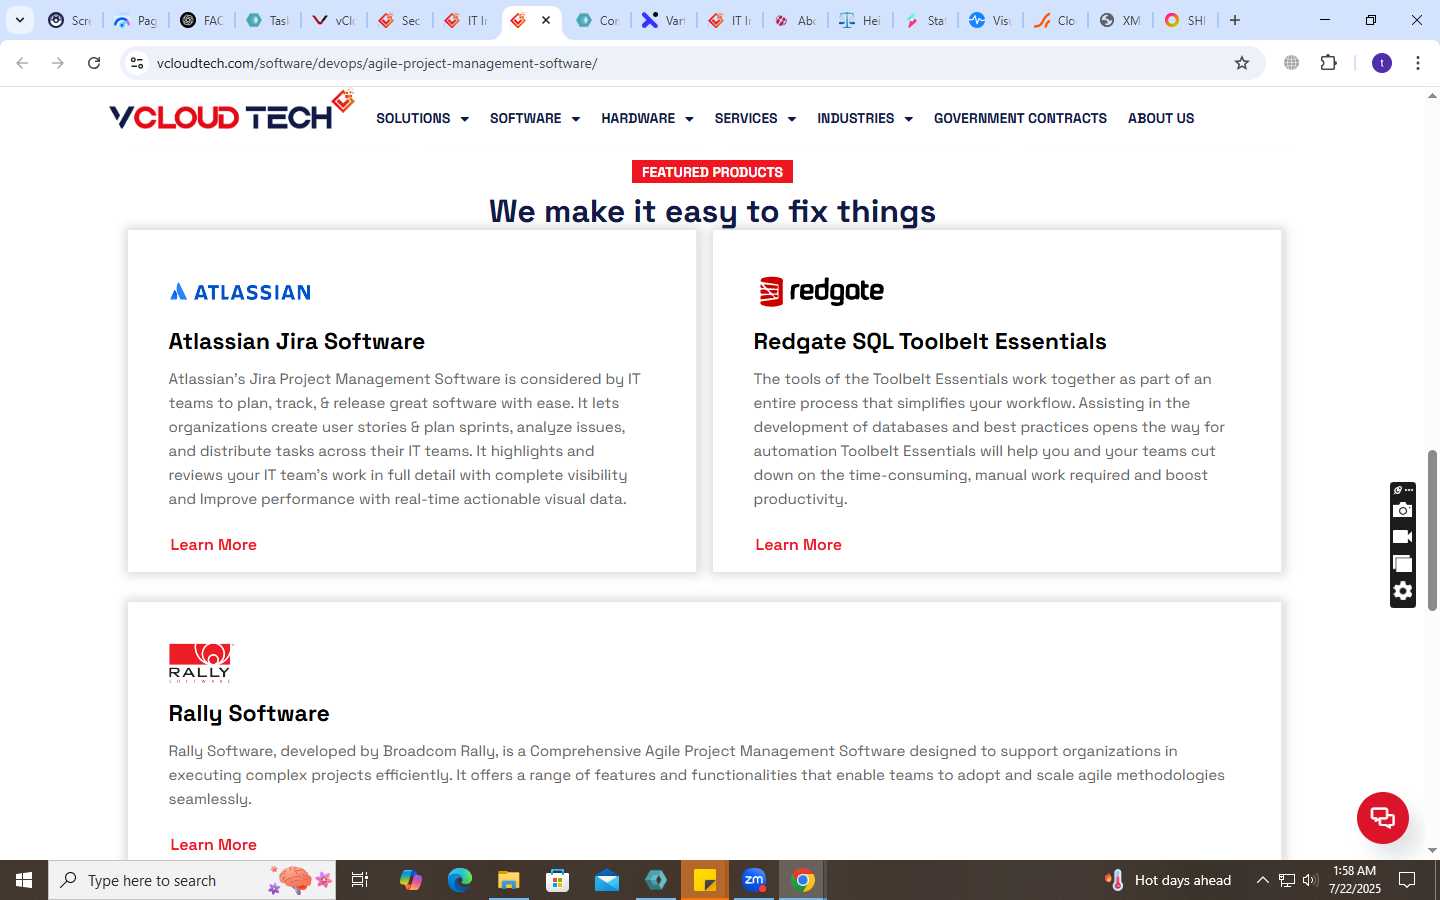Screen dimensions: 1440x900
Task: Click the Redgate SQL Toolbelt Essentials heading
Action: pos(930,342)
